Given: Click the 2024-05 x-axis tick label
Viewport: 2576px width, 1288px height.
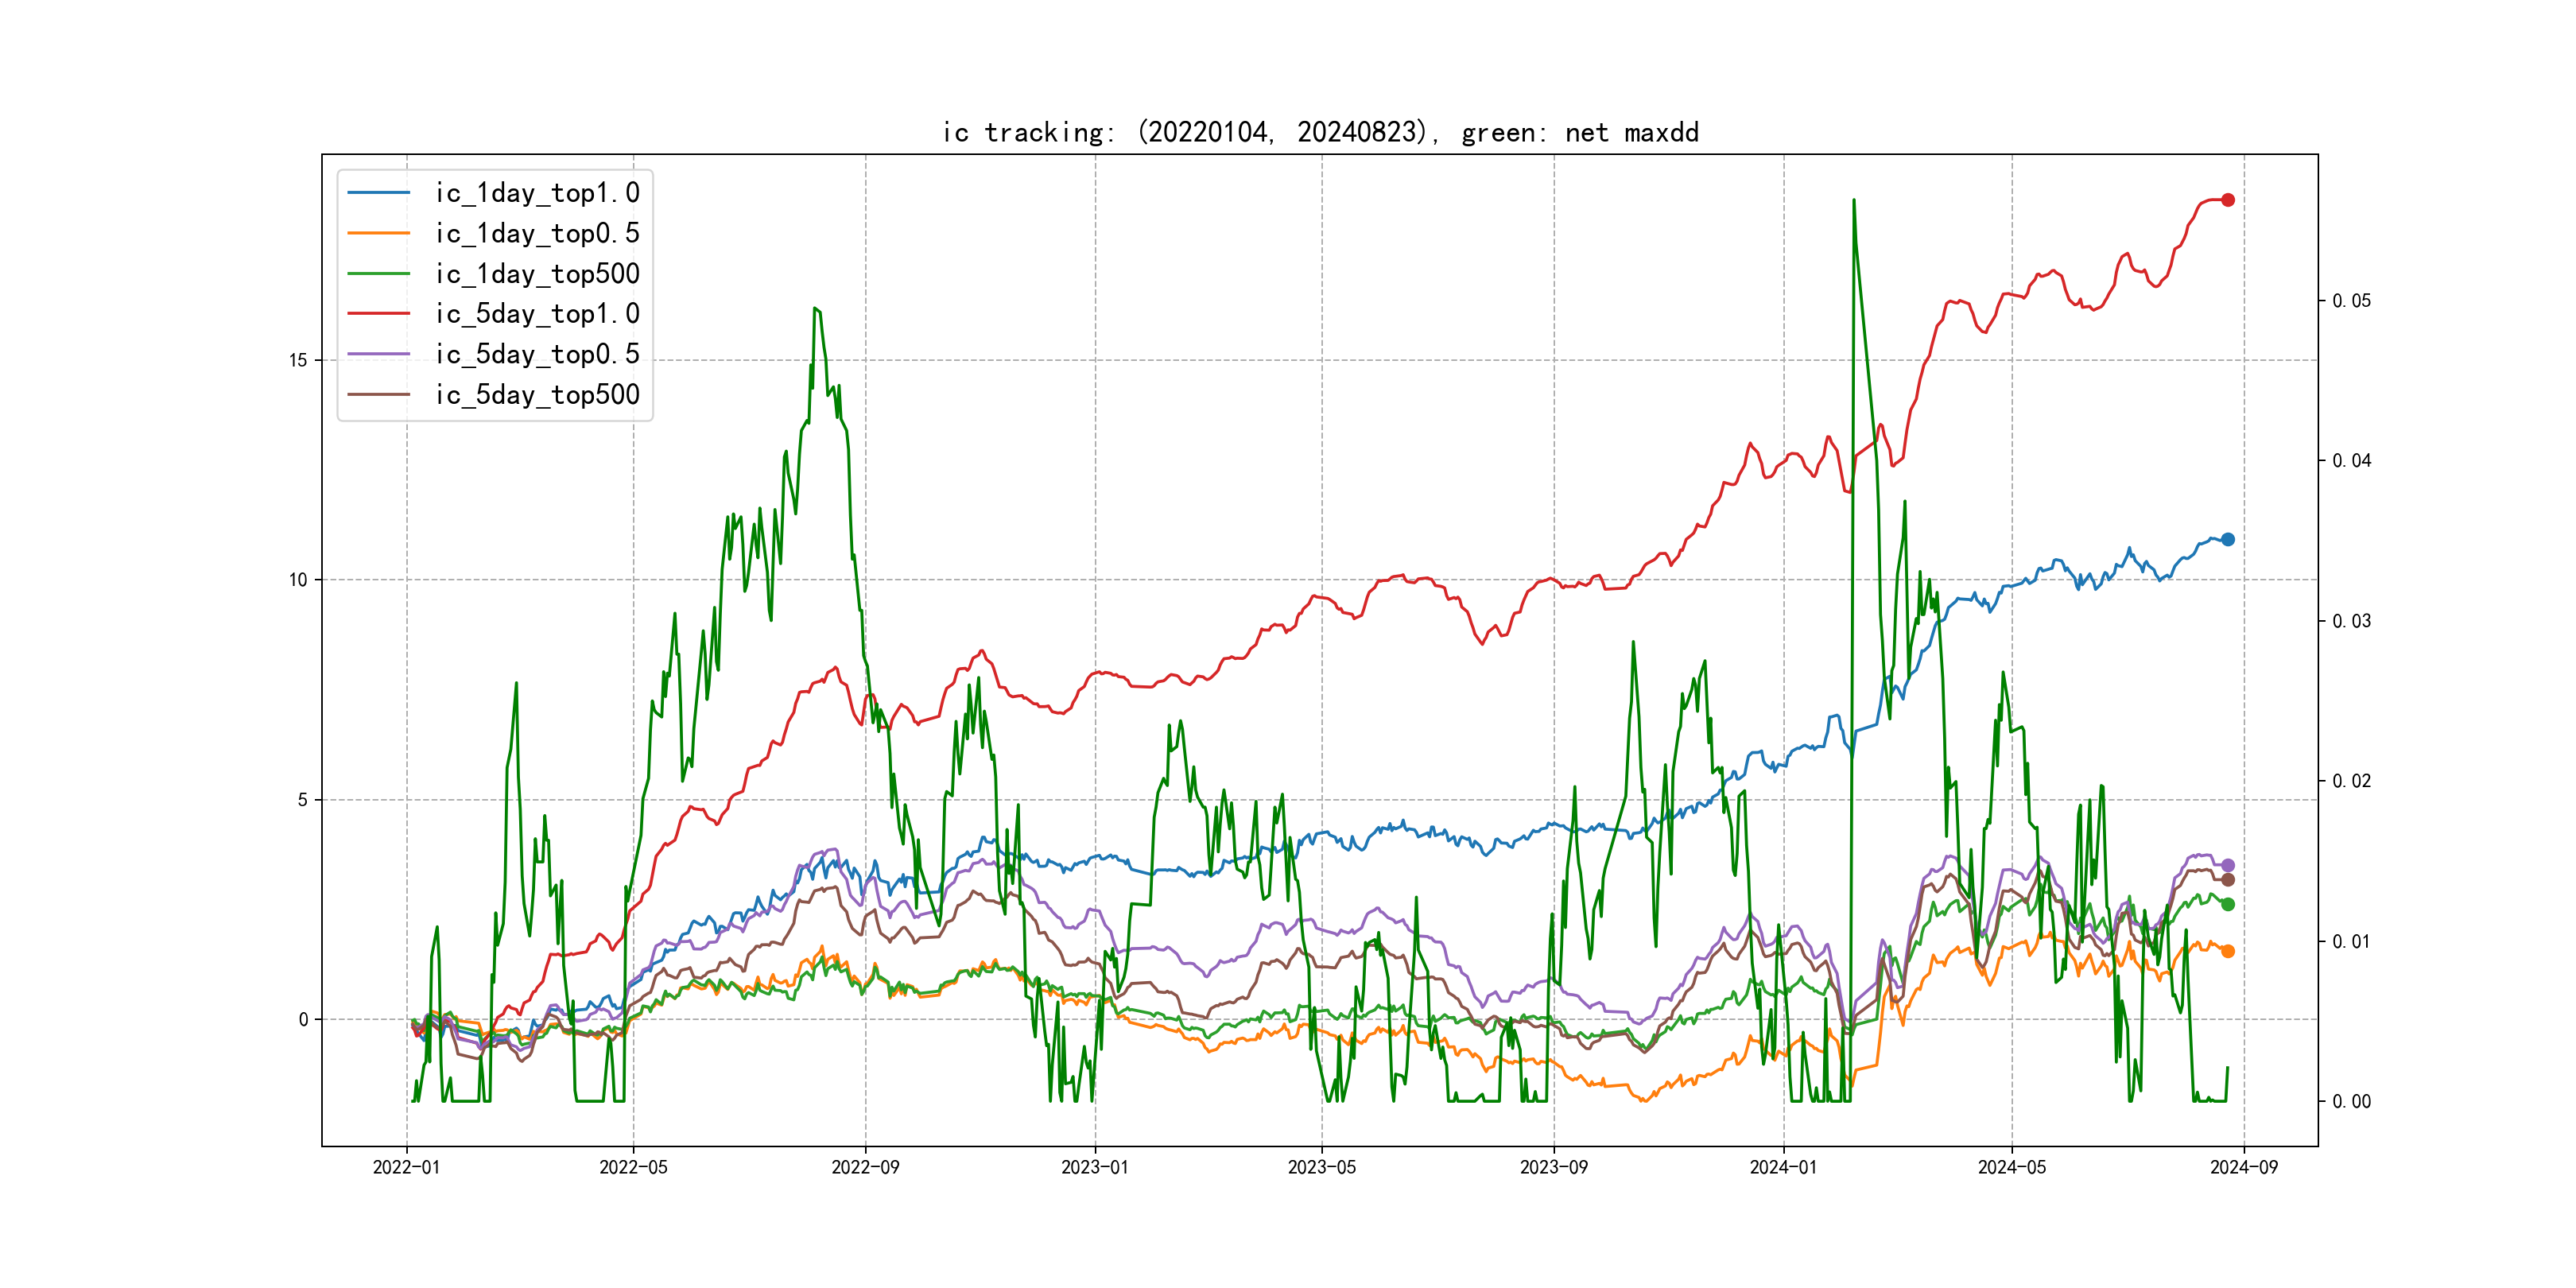Looking at the screenshot, I should (x=2012, y=1167).
